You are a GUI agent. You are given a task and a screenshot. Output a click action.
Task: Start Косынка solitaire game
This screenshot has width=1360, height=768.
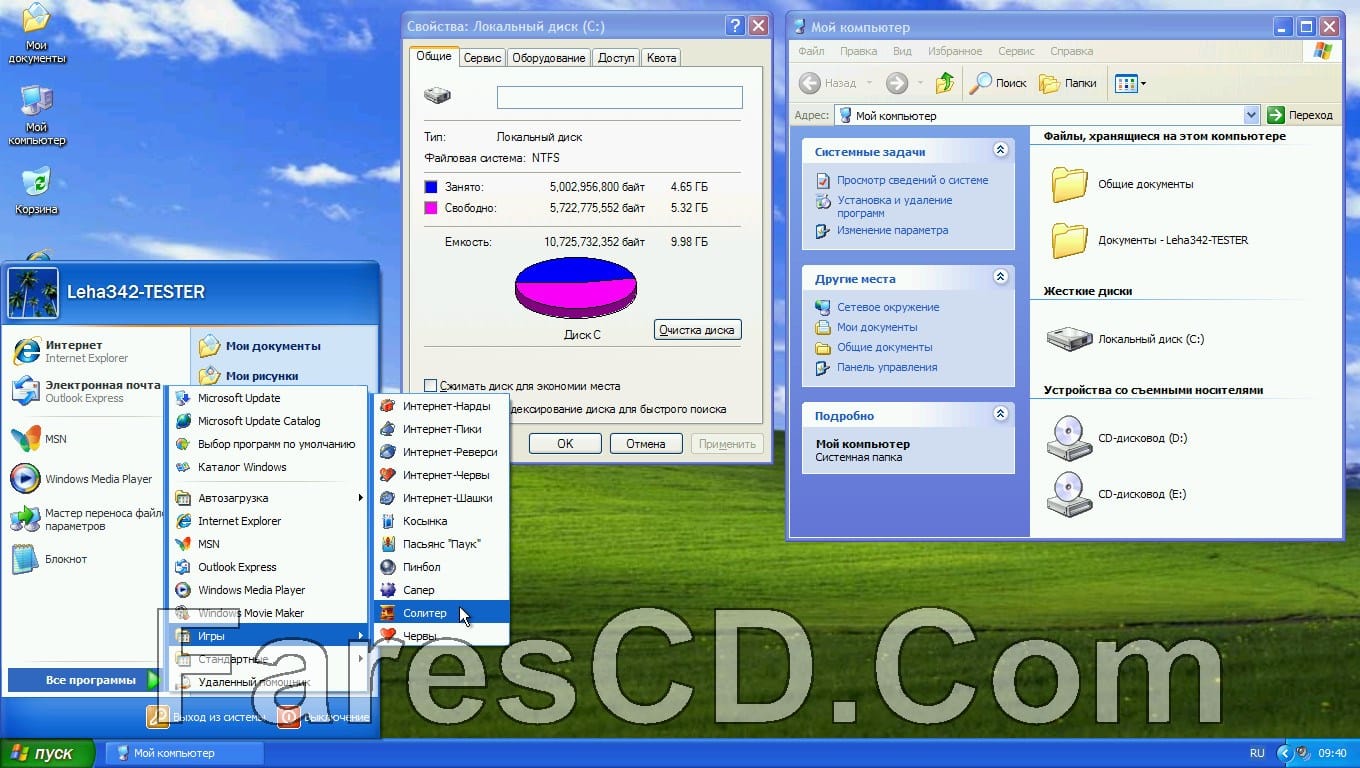click(442, 521)
